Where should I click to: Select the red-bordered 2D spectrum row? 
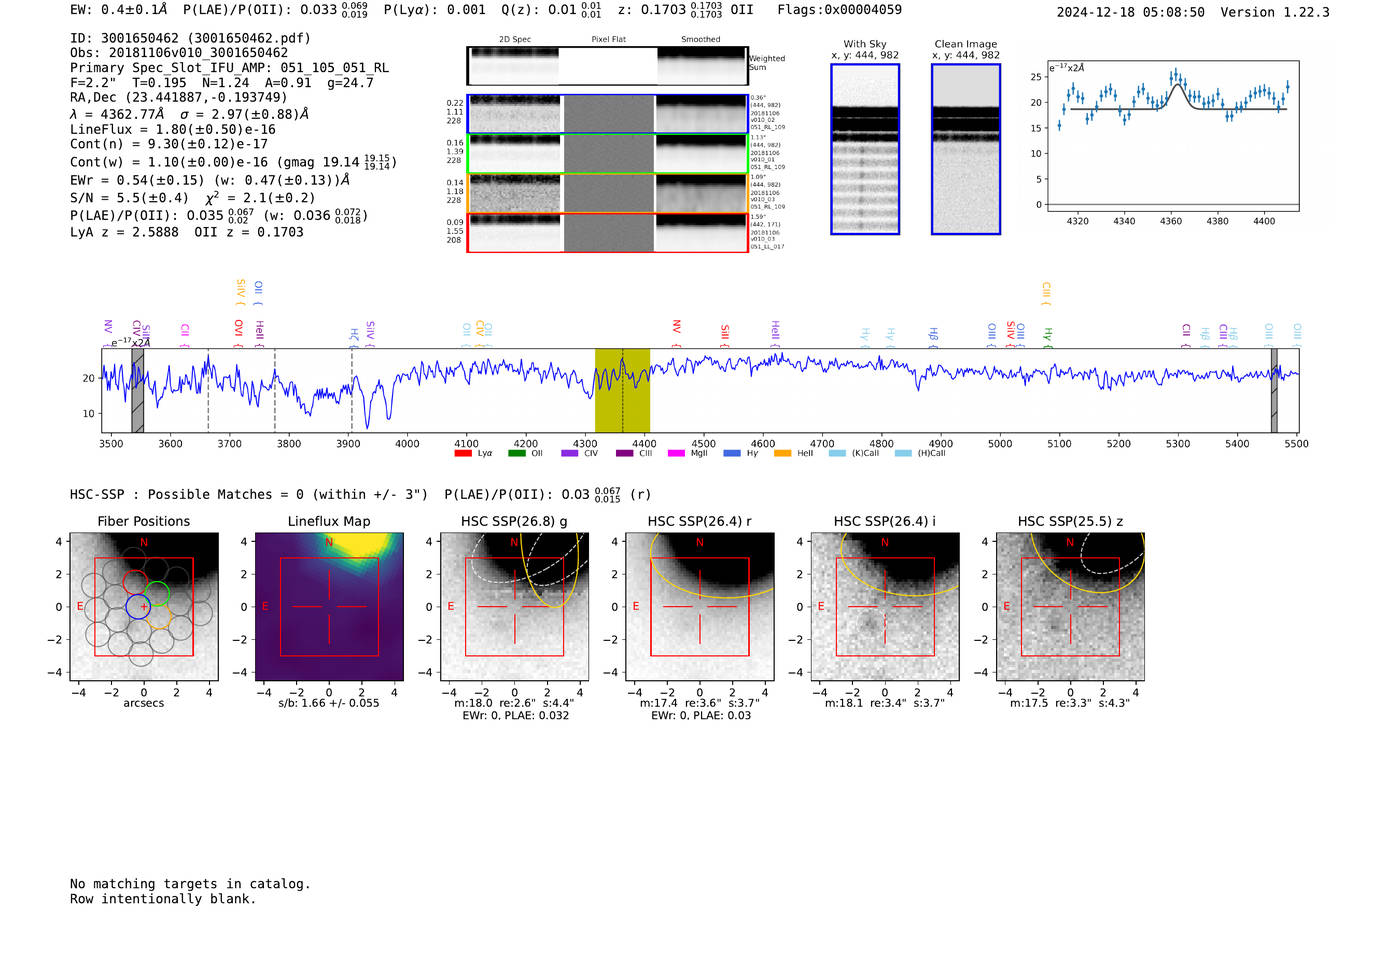pyautogui.click(x=607, y=233)
